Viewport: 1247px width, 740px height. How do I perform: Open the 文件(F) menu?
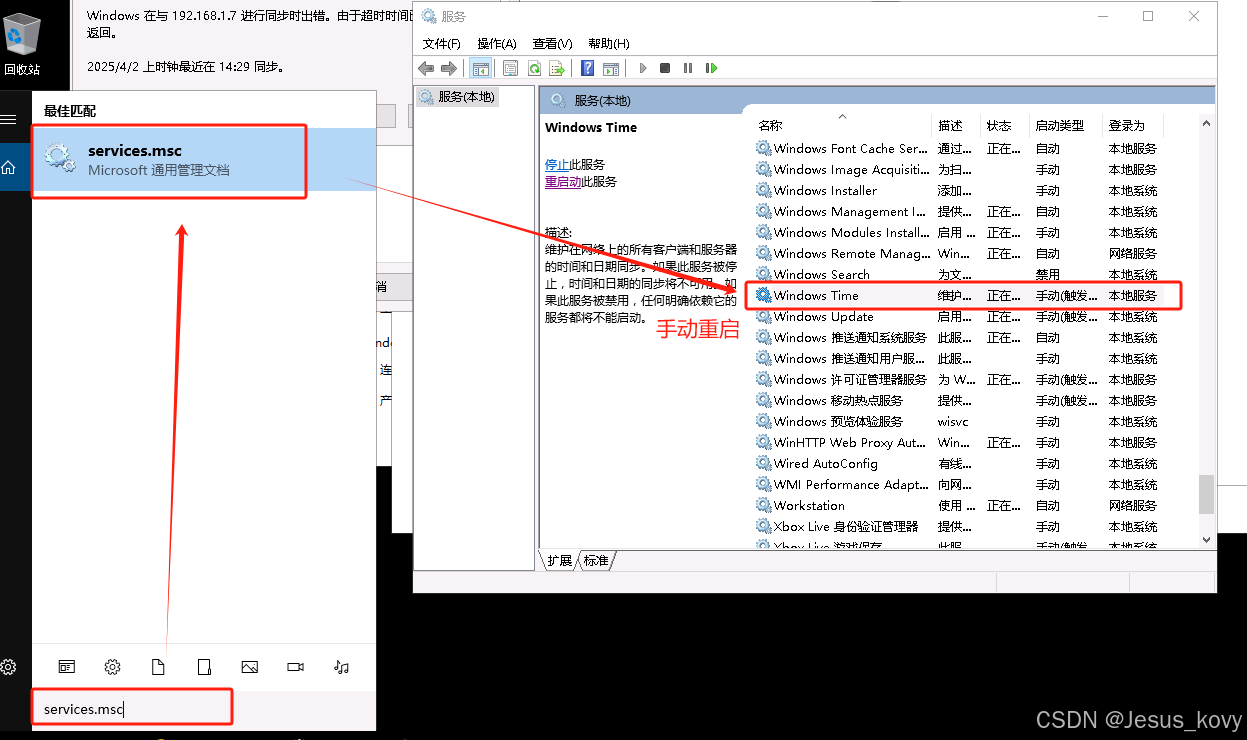coord(442,44)
